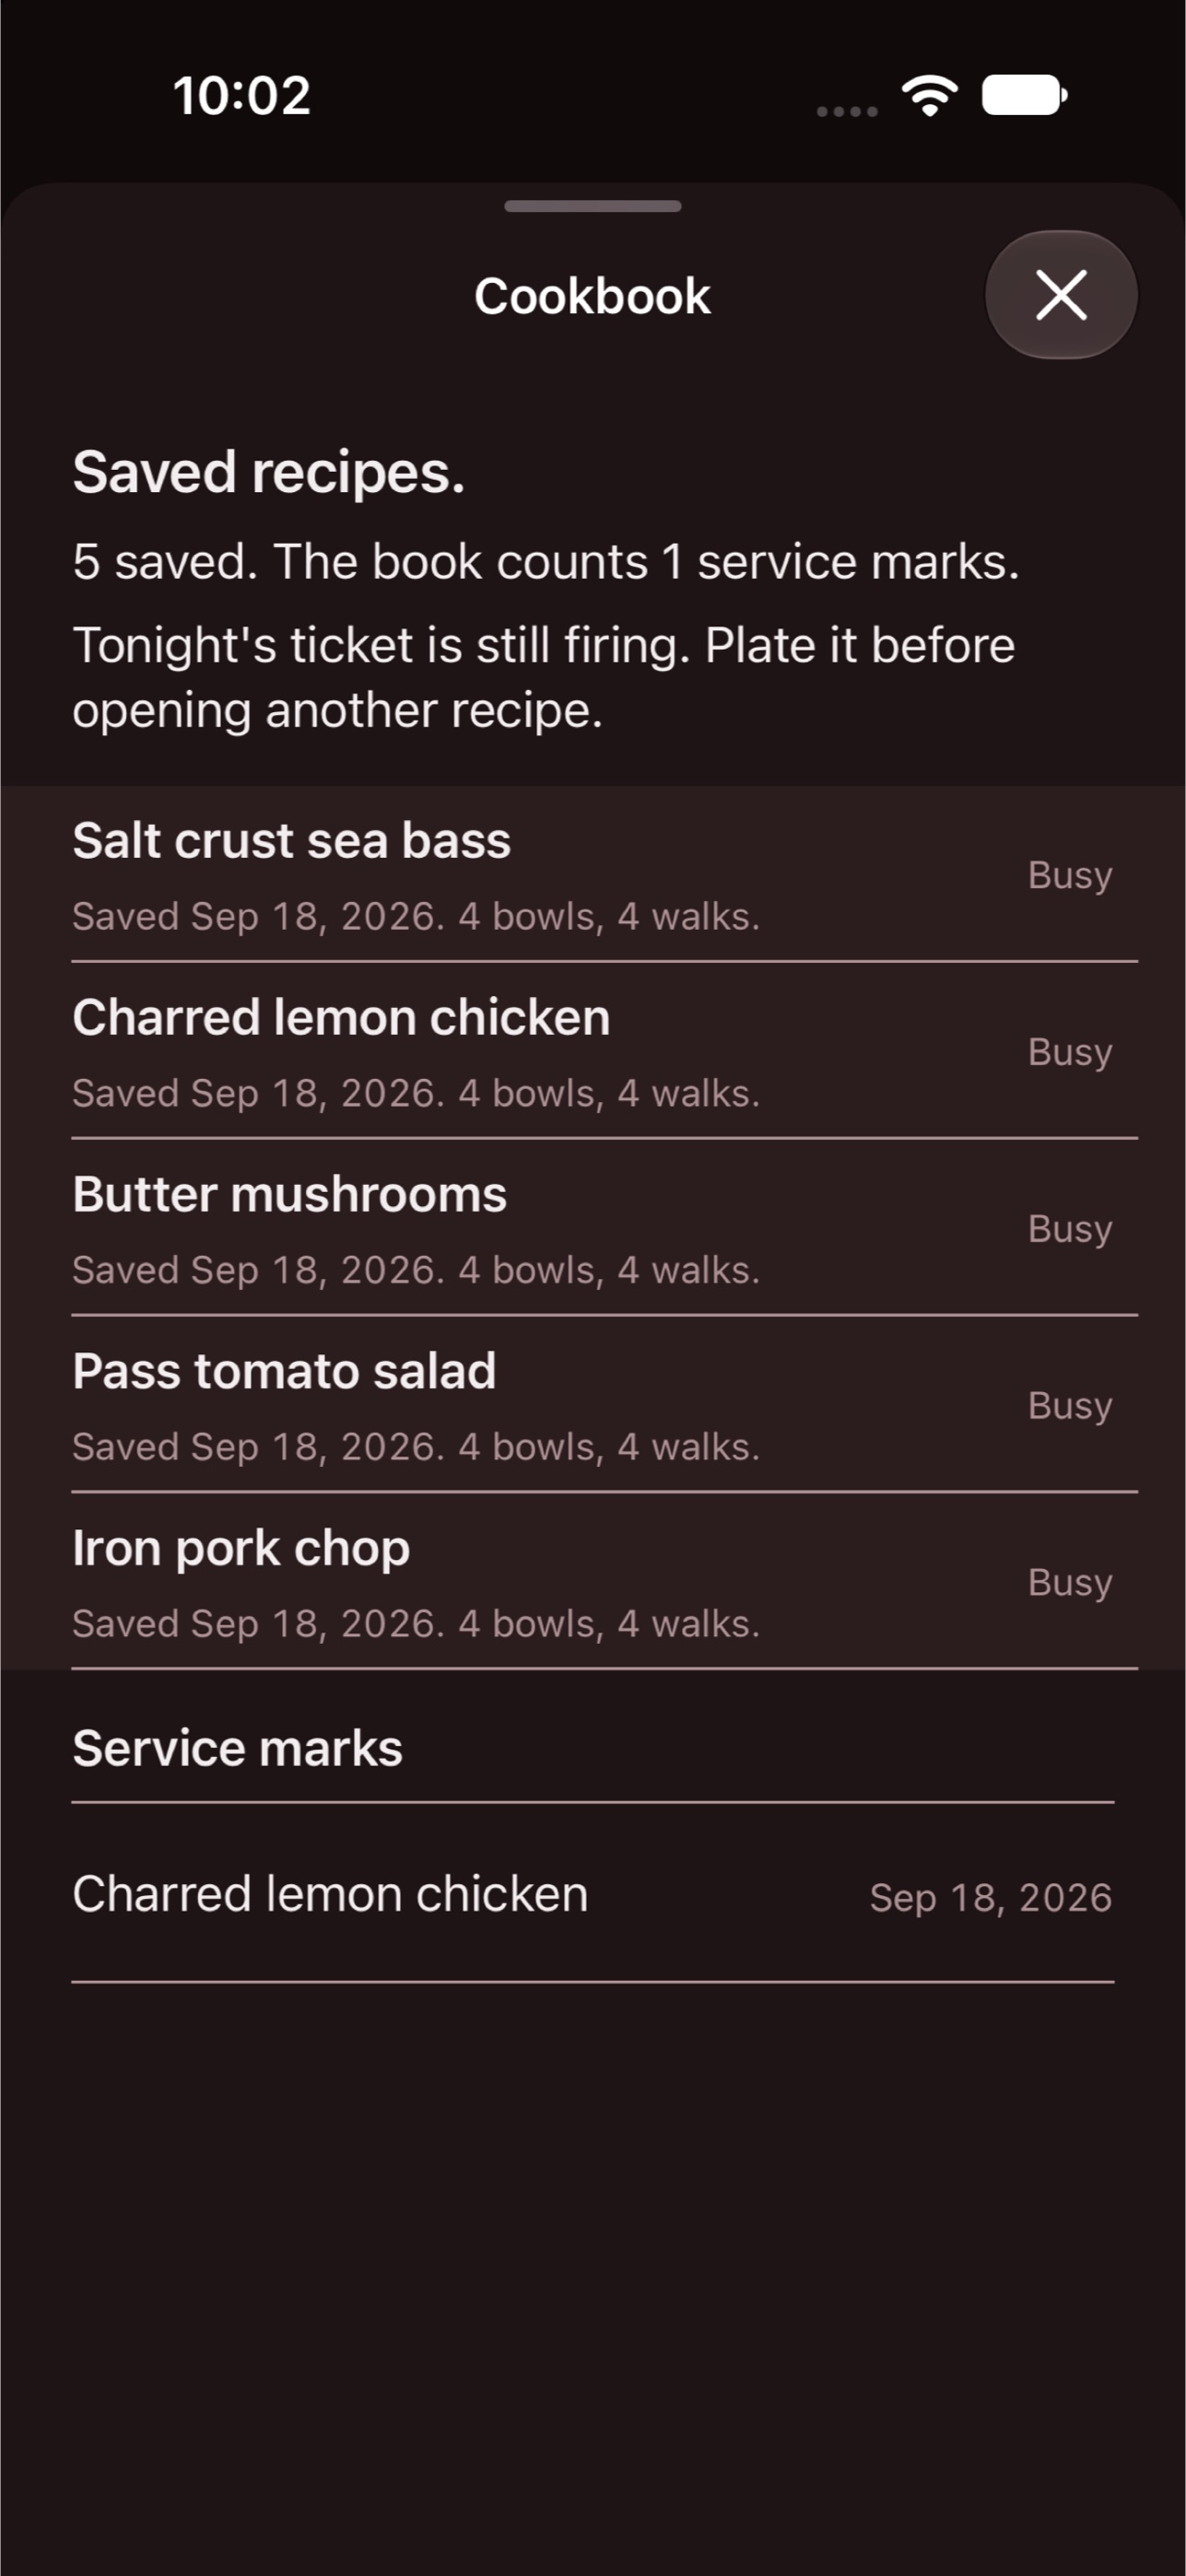Tap Busy label beside Pass tomato salad
The width and height of the screenshot is (1186, 2576).
point(1070,1407)
